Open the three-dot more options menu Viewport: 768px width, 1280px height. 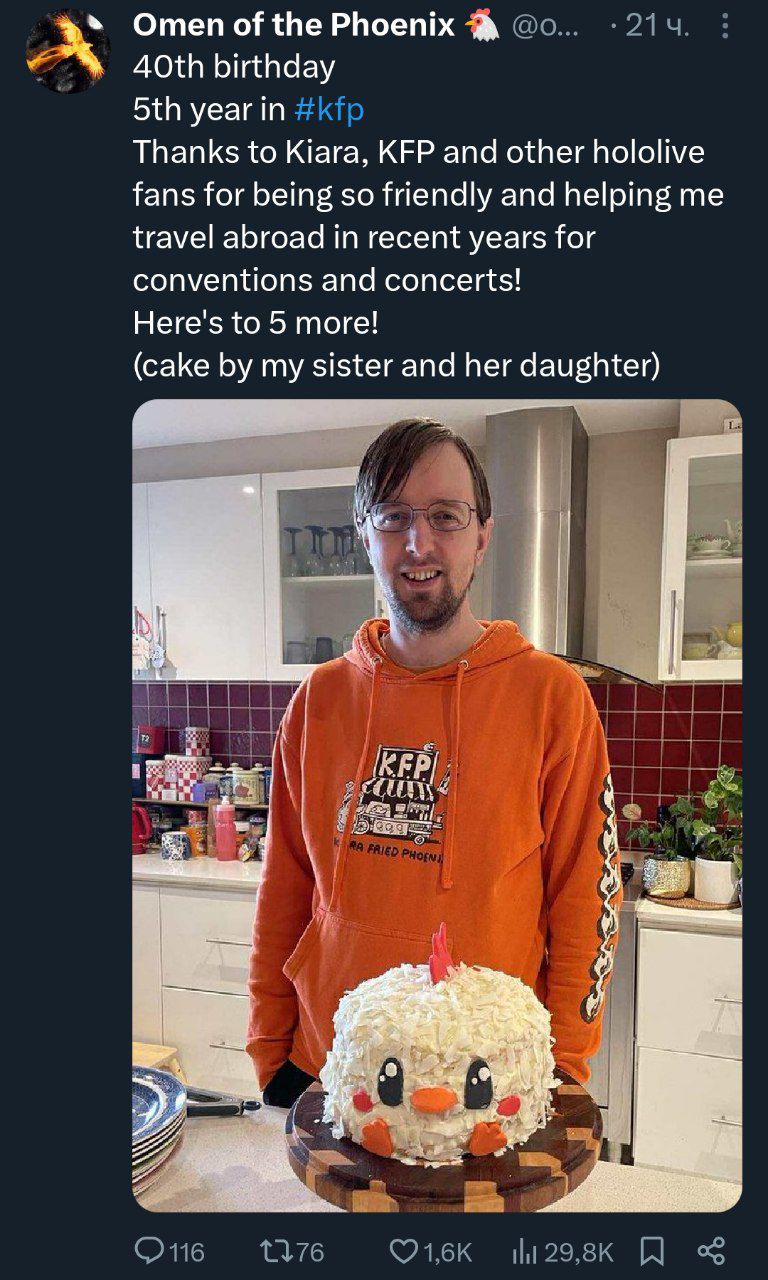[725, 27]
